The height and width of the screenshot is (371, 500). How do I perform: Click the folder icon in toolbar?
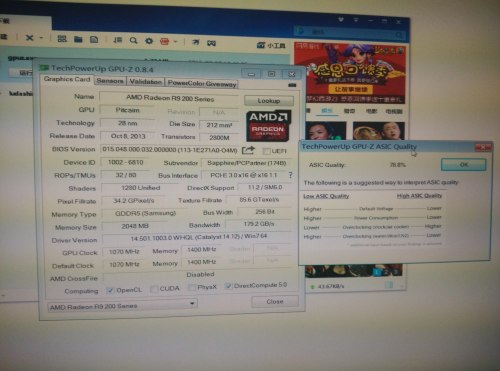coord(78,40)
